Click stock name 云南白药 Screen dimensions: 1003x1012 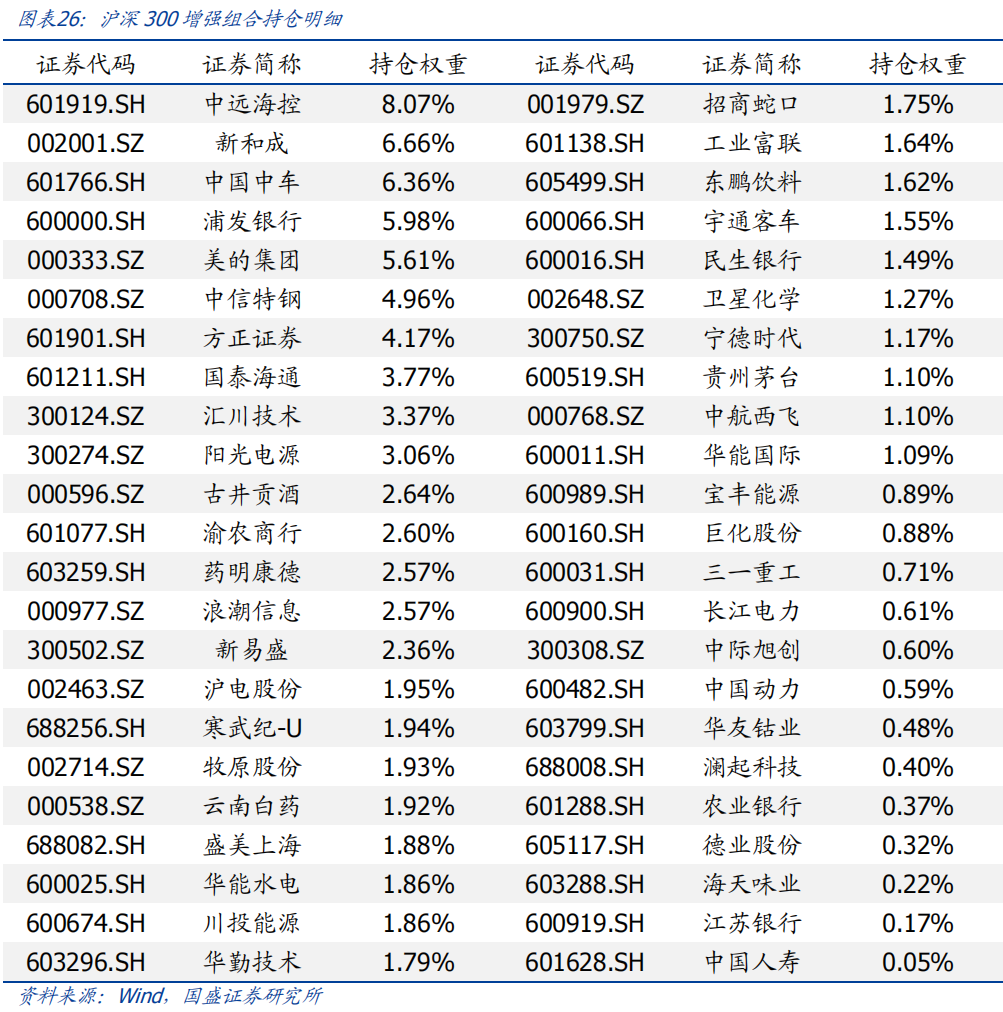coord(252,806)
